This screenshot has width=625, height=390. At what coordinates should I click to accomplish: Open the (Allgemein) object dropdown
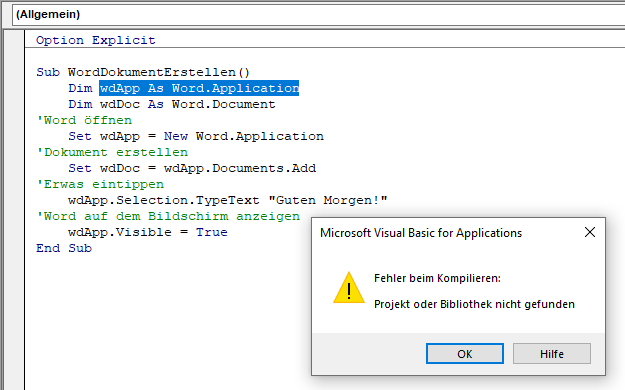[x=318, y=14]
